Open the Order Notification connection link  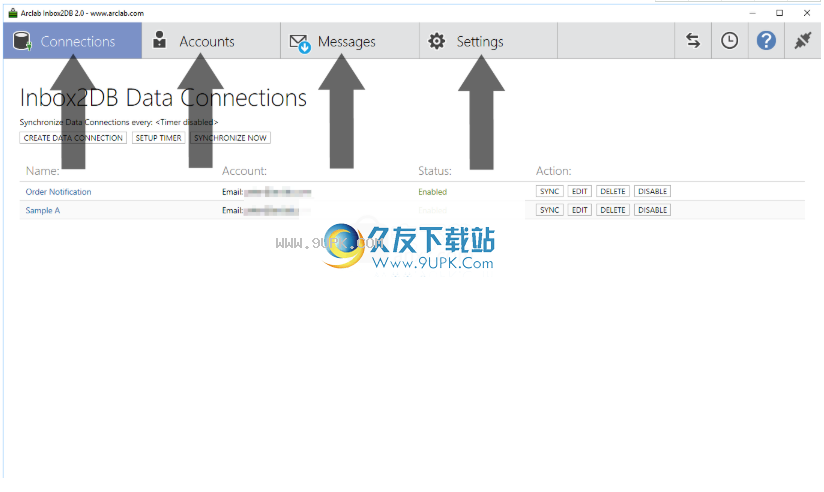(x=58, y=192)
